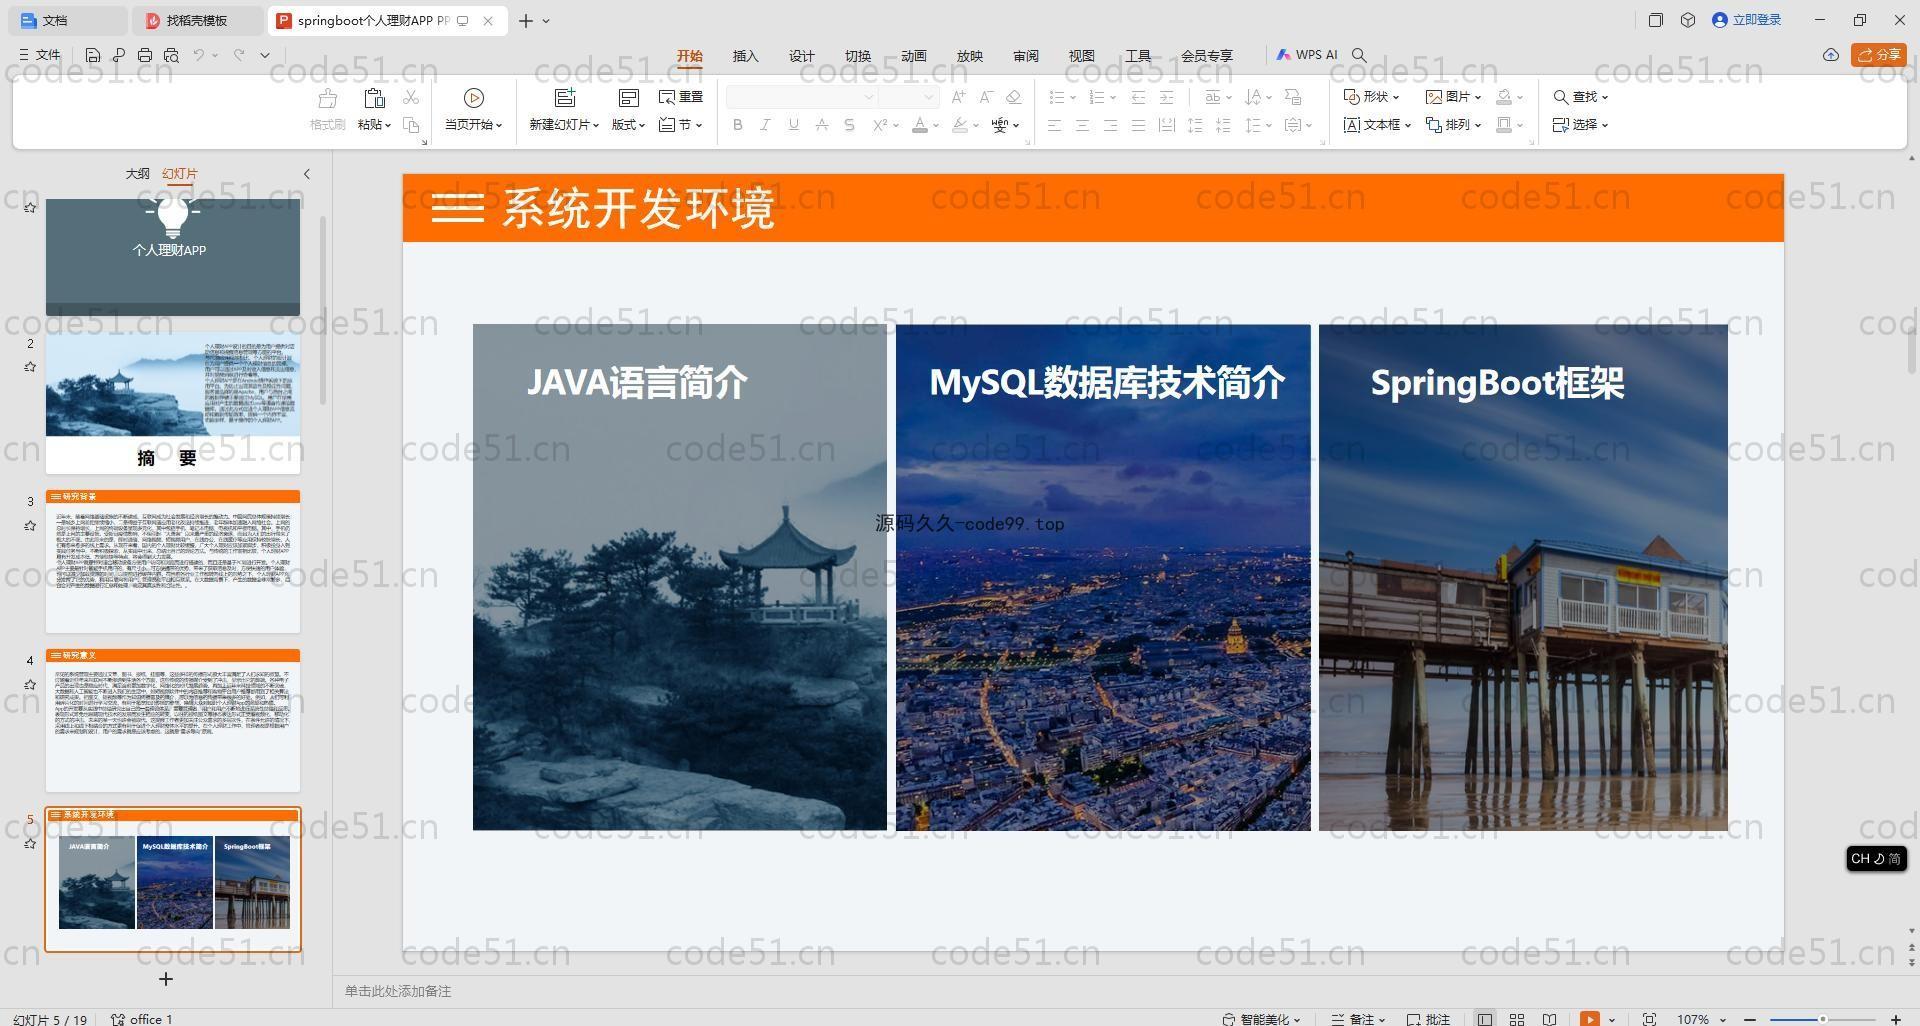
Task: Toggle Center alignment paragraph button
Action: [x=1082, y=125]
